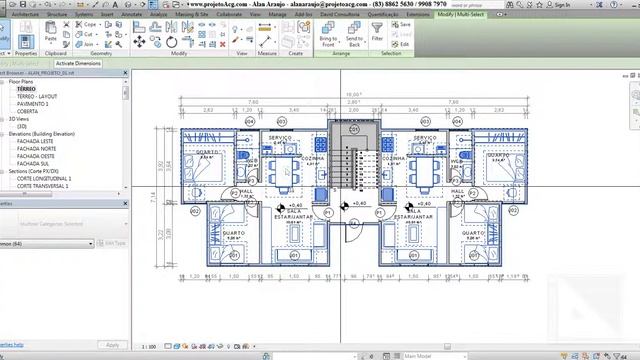Collapse the Elevations (Building Elevation) node
The height and width of the screenshot is (360, 640).
point(2,134)
